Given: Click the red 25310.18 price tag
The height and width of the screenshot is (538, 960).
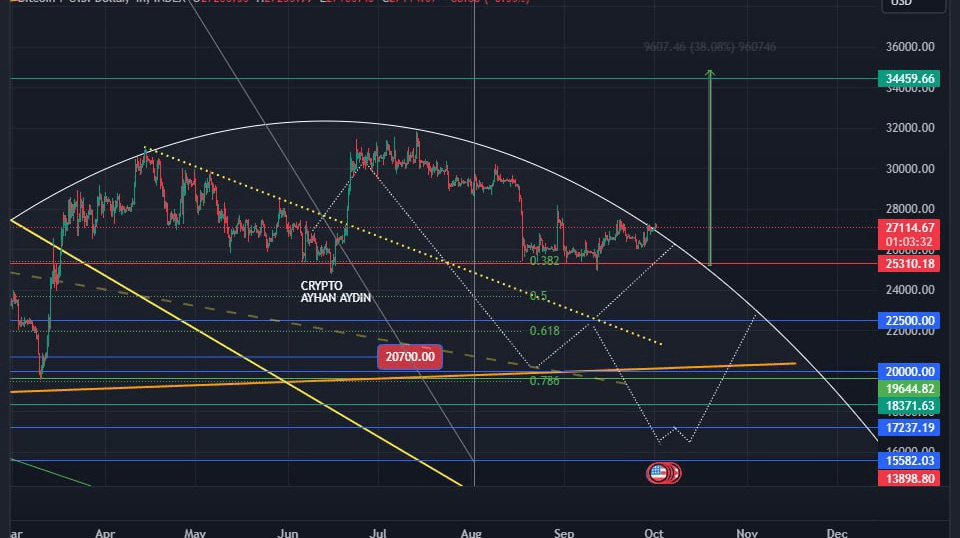Looking at the screenshot, I should (x=909, y=264).
